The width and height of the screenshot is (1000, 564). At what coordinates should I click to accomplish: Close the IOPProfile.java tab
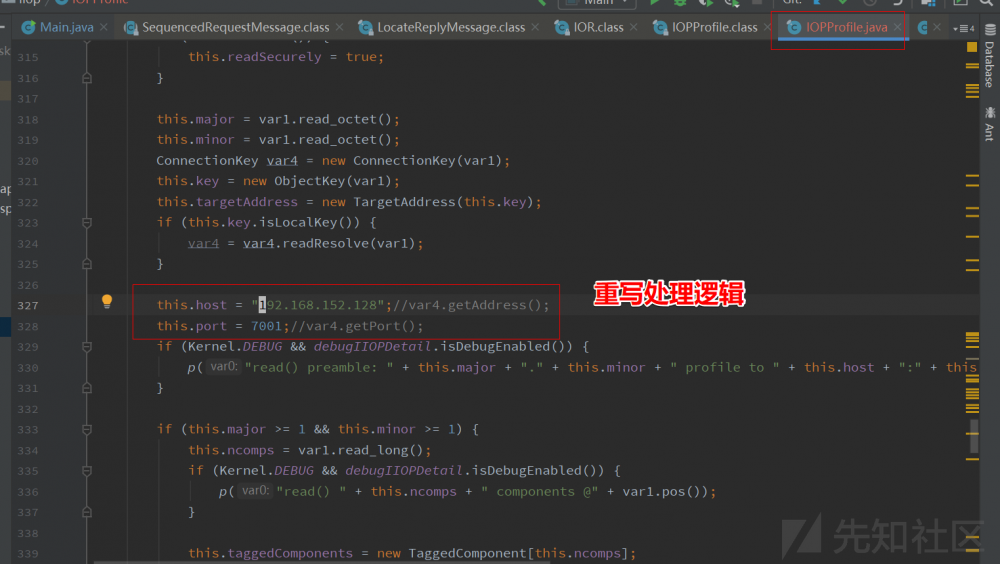click(897, 27)
